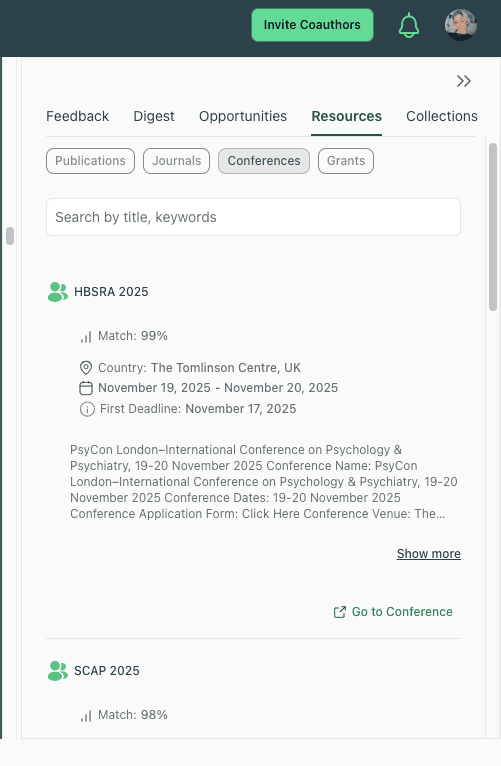This screenshot has width=501, height=766.
Task: Toggle the Conferences filter chip
Action: coord(264,161)
